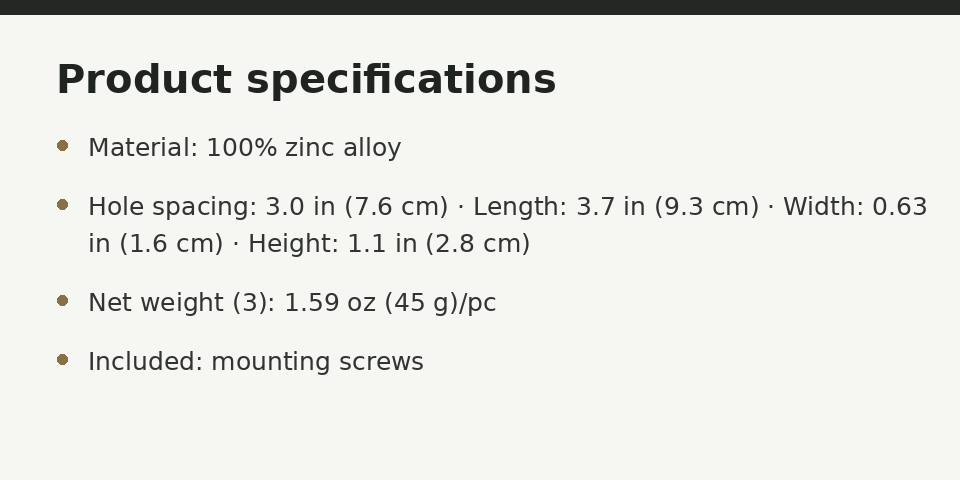Click the '(9.3 cm)' length measurement
960x480 pixels.
click(707, 207)
